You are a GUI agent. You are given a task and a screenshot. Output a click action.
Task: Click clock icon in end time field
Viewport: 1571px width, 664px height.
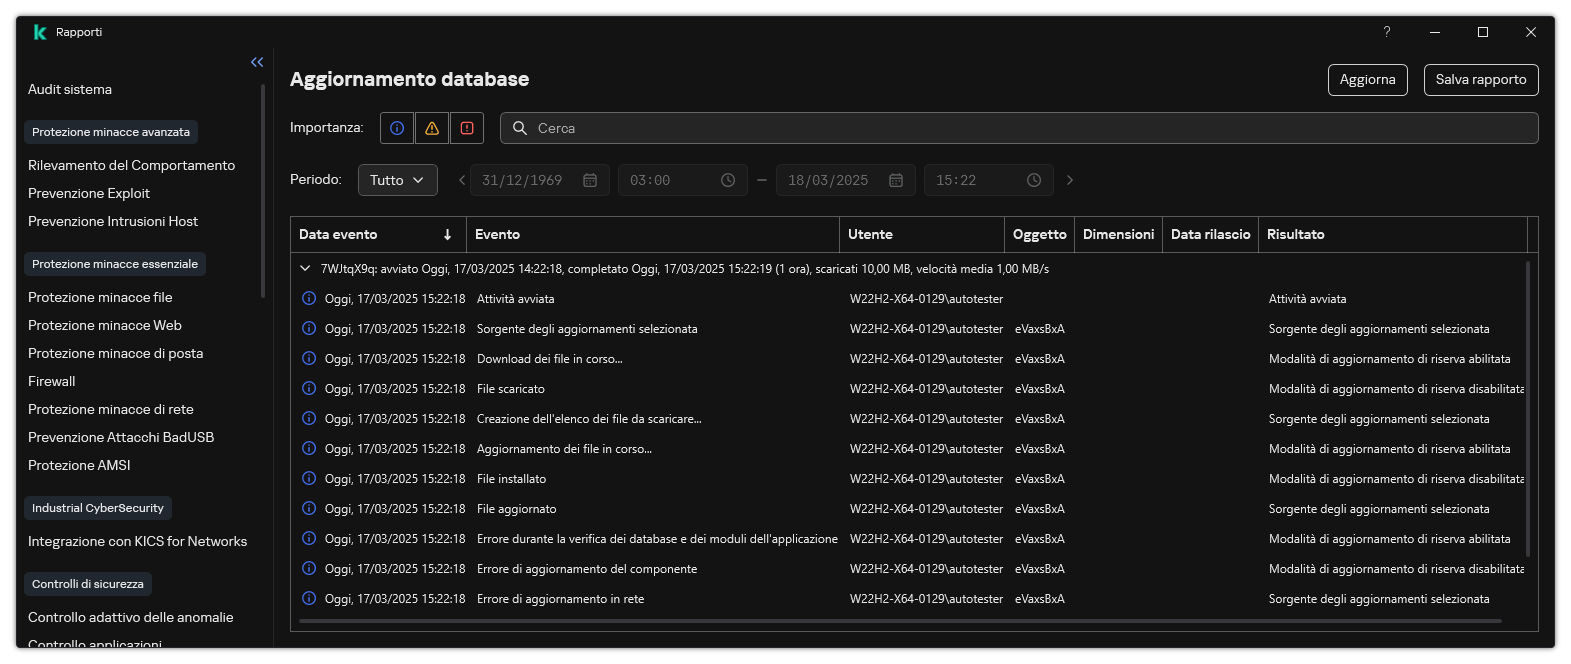tap(1034, 180)
